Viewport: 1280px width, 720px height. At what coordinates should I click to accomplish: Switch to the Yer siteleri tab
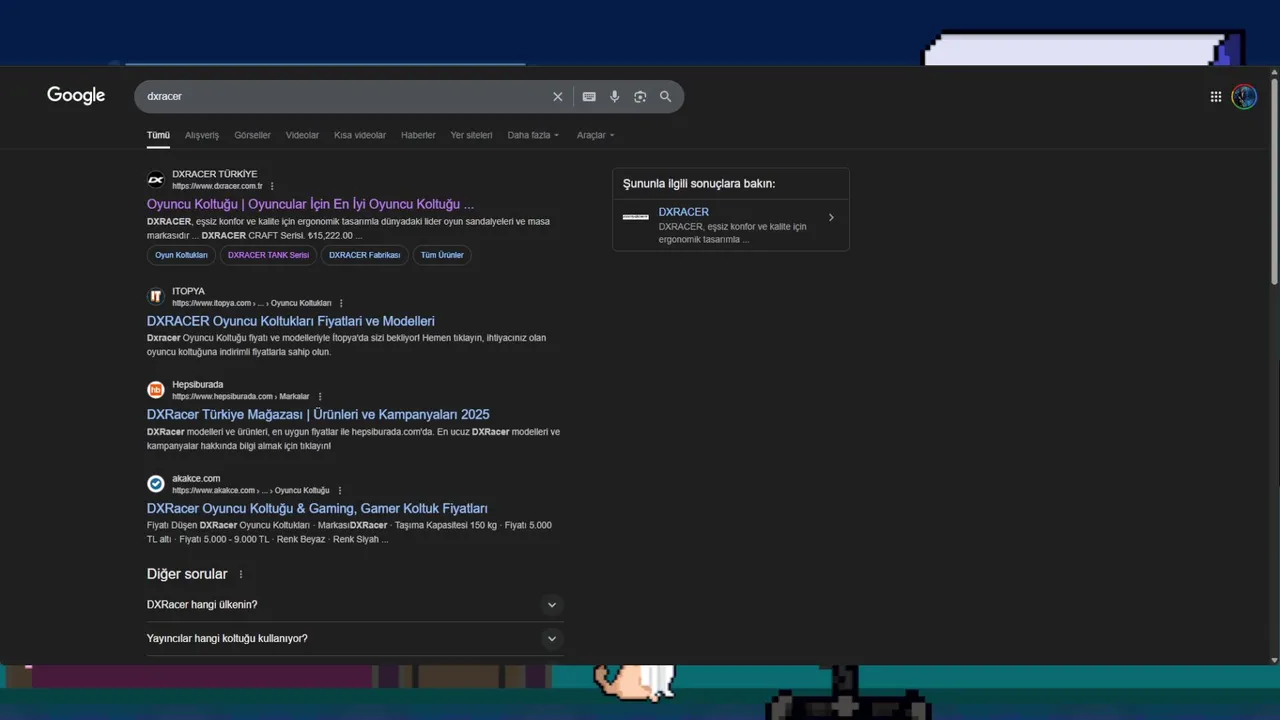471,135
